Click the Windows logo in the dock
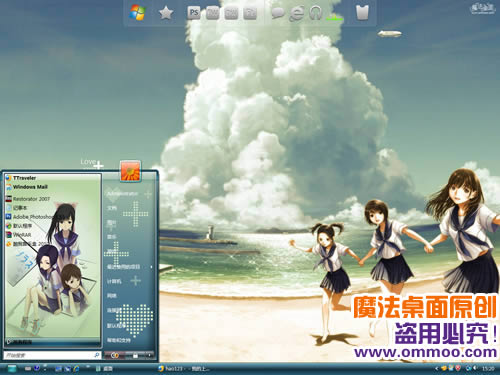Screen dimensions: 500x375 tap(137, 13)
